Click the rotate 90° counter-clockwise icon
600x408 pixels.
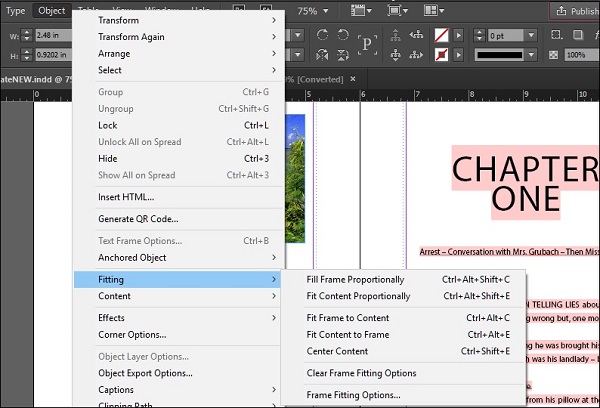coord(345,34)
